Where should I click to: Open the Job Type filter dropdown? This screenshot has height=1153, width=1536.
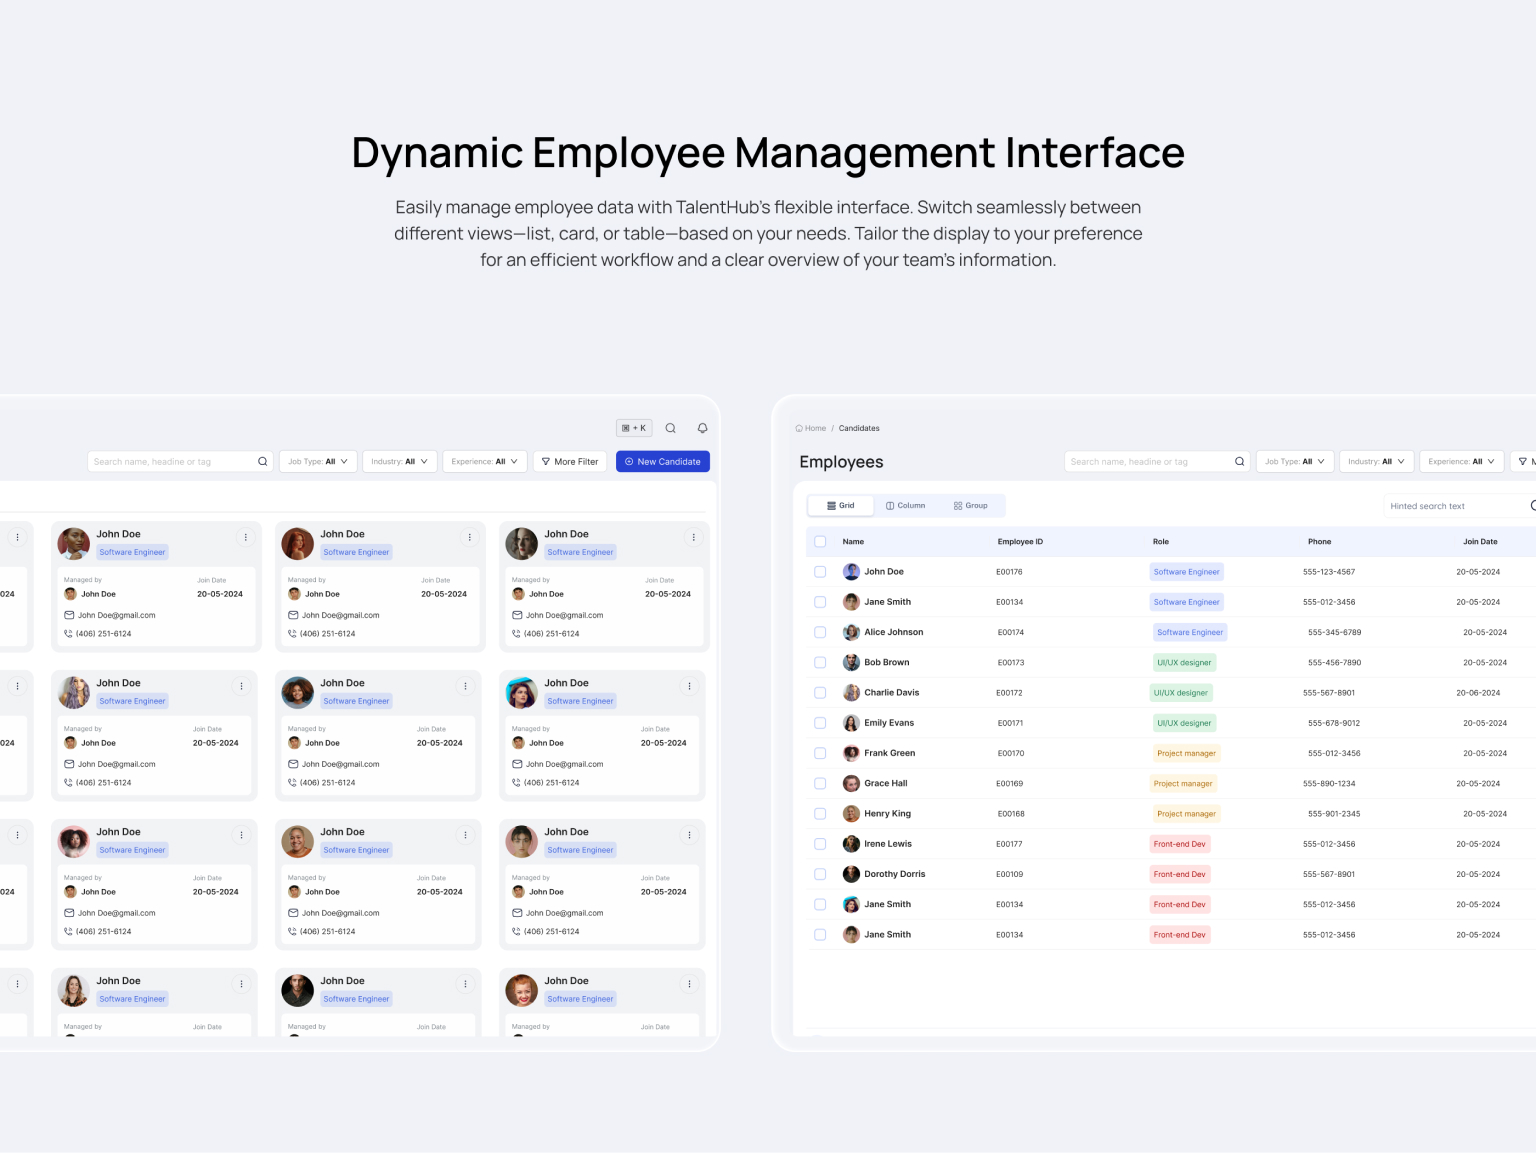click(318, 461)
